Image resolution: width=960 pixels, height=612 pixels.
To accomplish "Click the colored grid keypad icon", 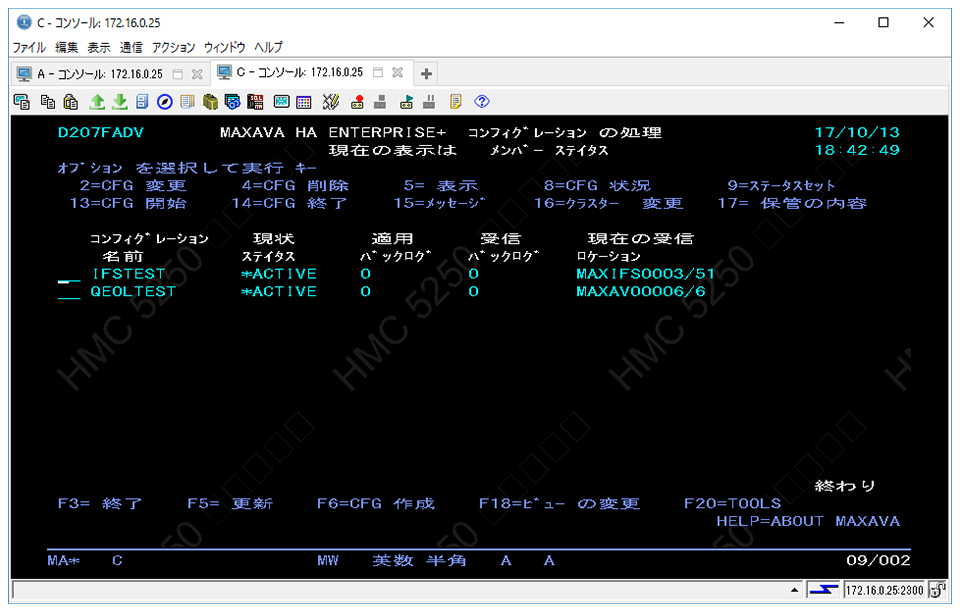I will (x=304, y=102).
